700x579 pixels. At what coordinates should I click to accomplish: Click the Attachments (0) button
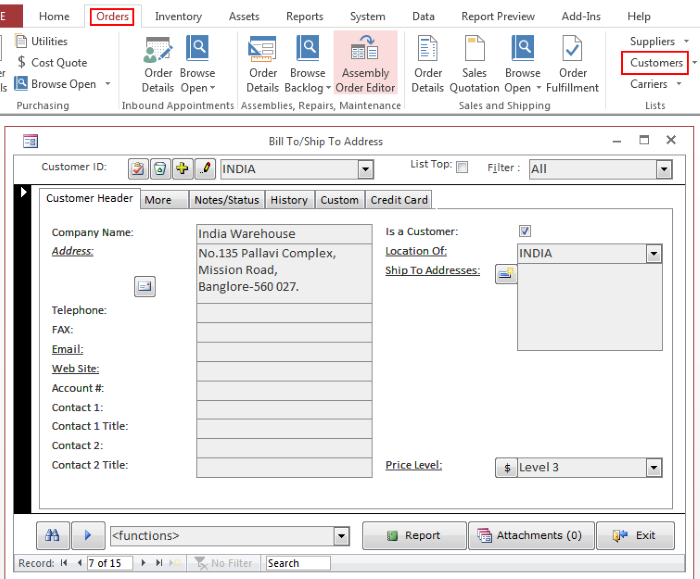pos(531,535)
